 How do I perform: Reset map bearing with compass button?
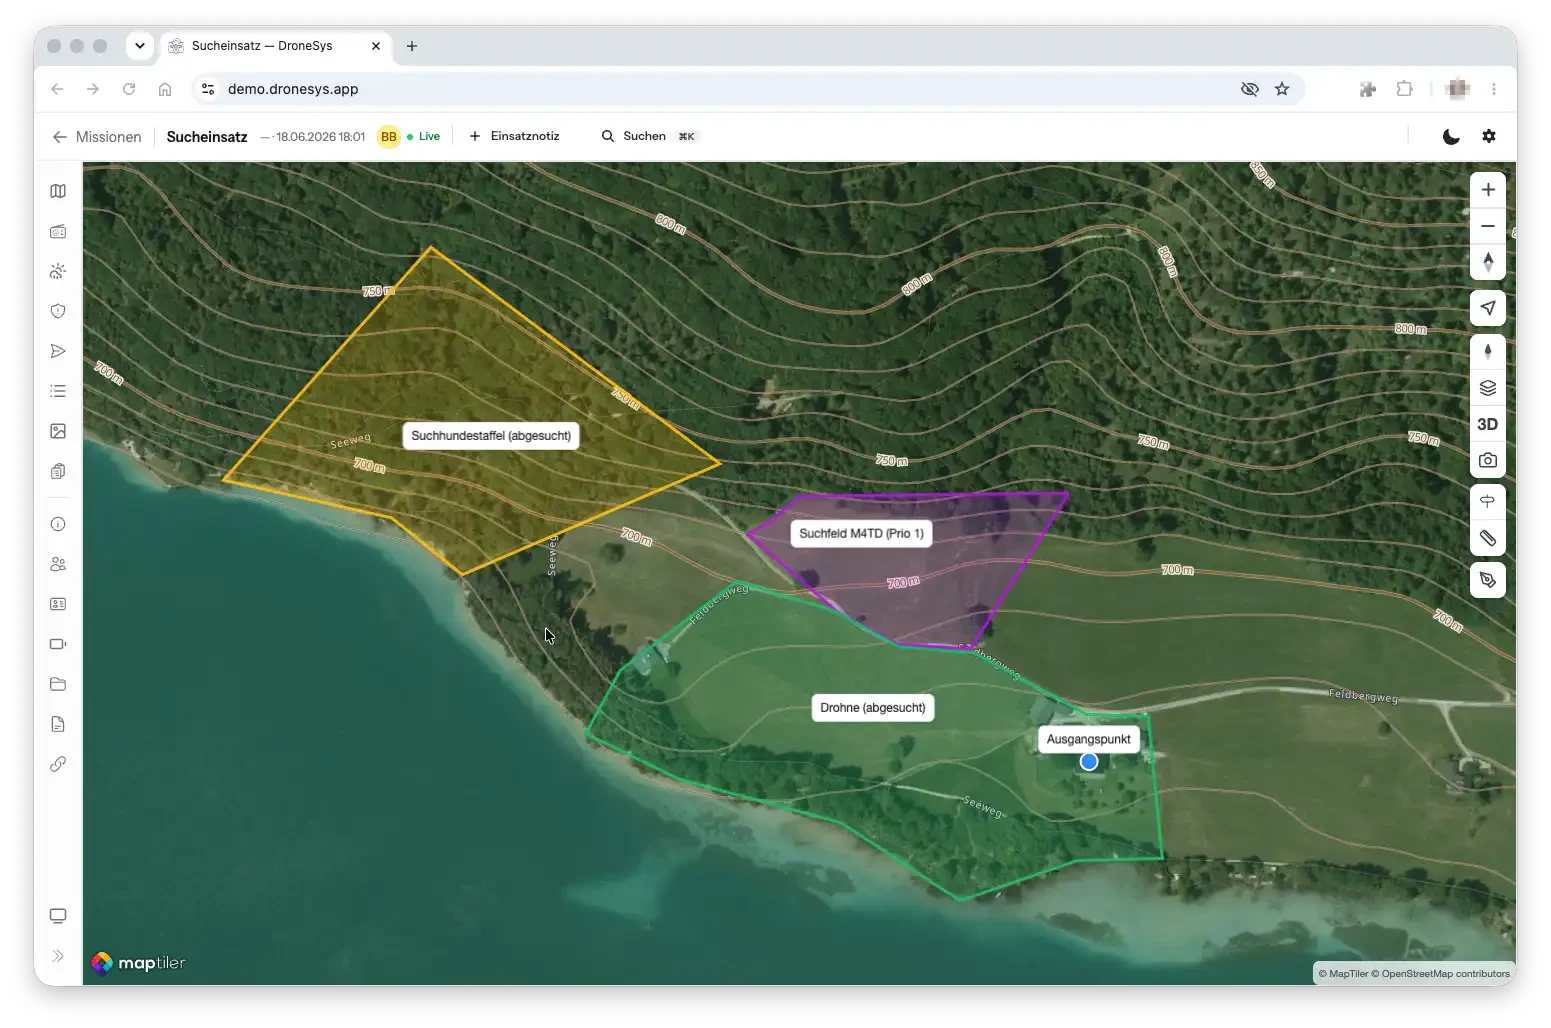(x=1488, y=262)
